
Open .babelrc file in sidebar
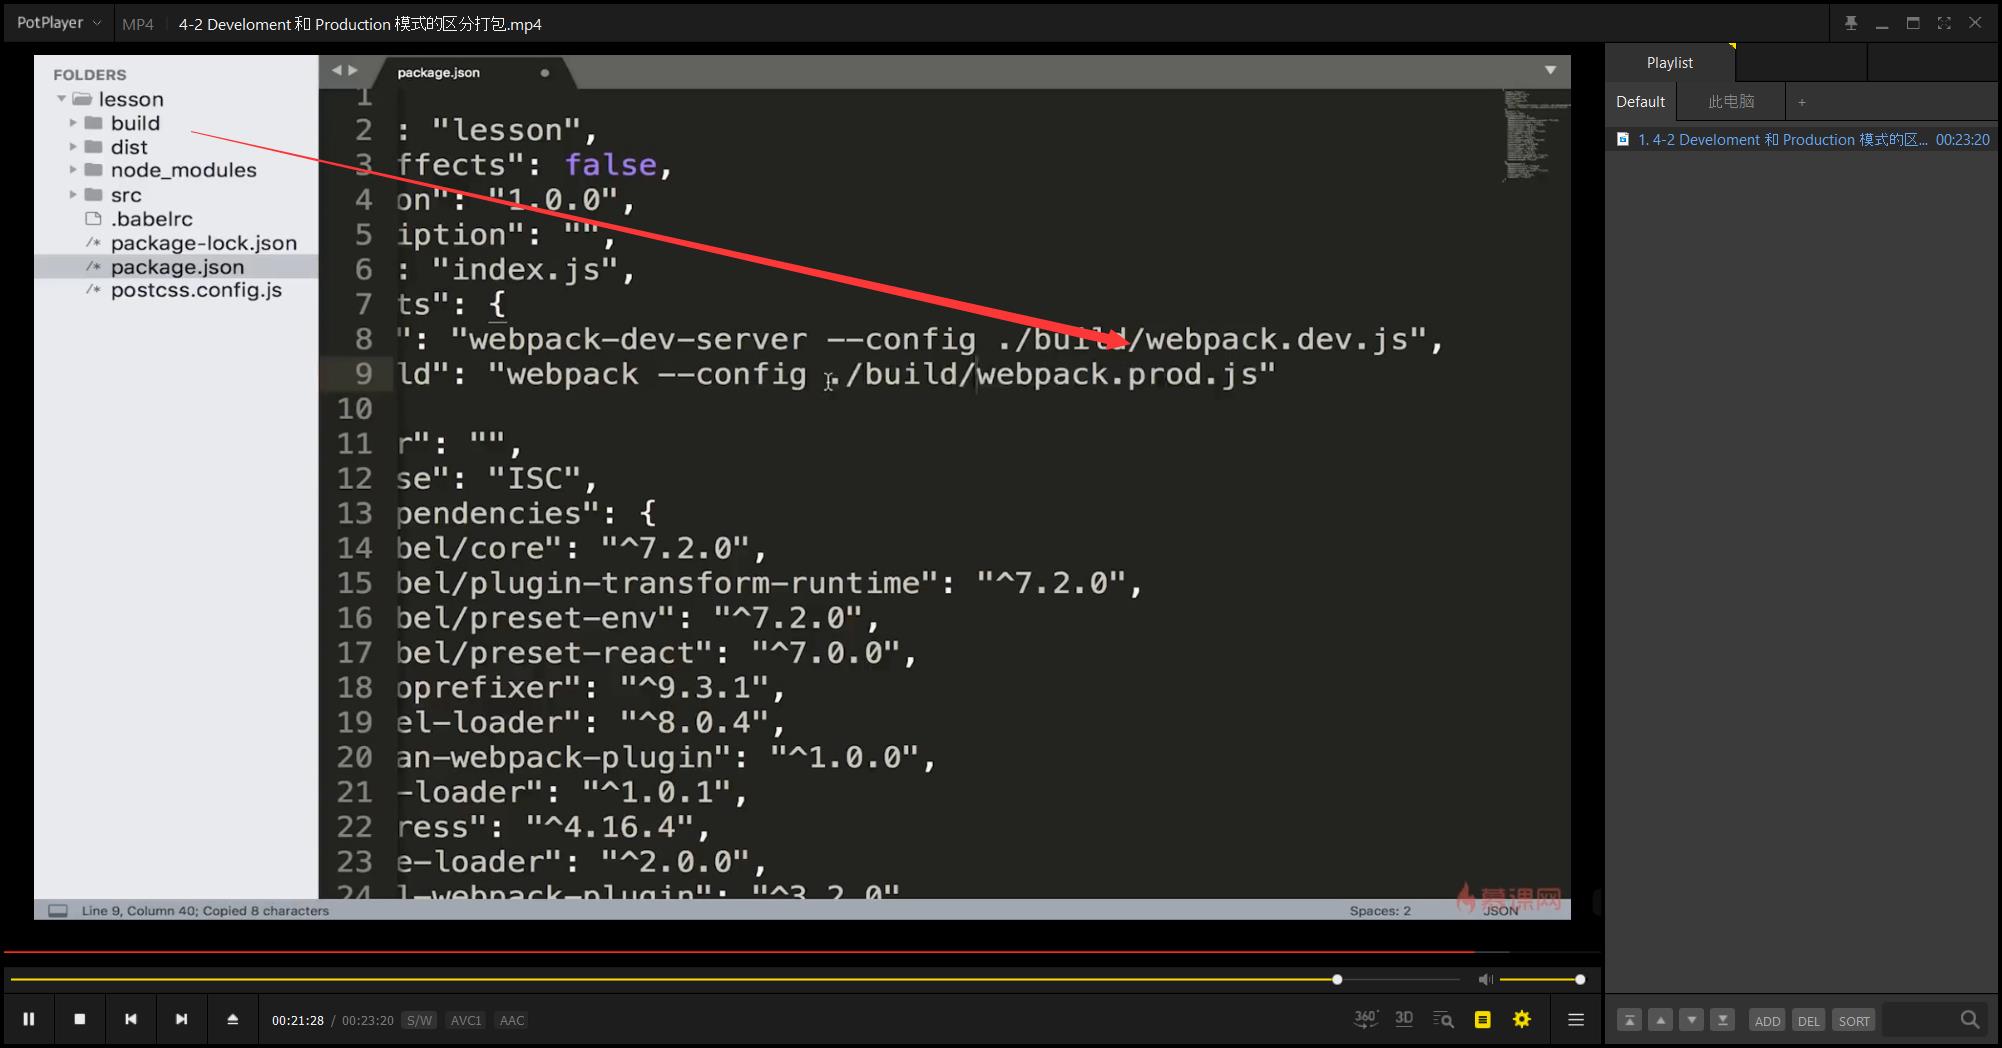tap(152, 218)
